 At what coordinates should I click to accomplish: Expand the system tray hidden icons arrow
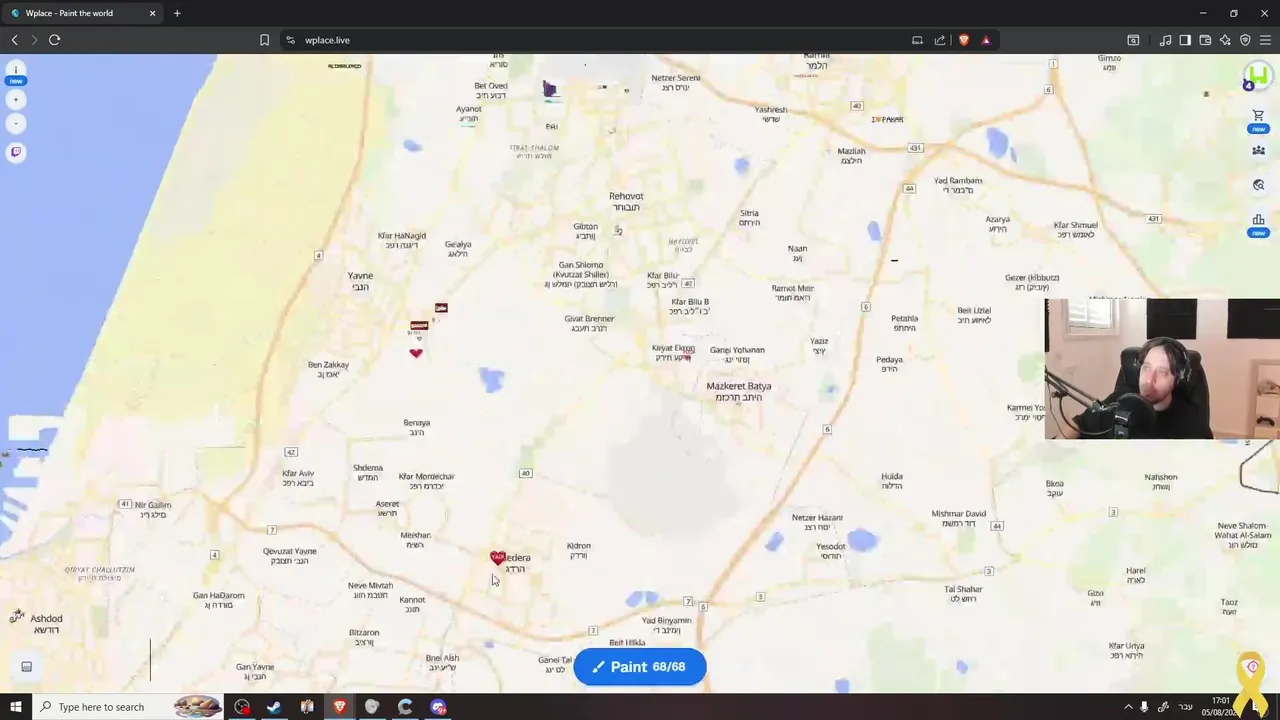(x=1128, y=707)
